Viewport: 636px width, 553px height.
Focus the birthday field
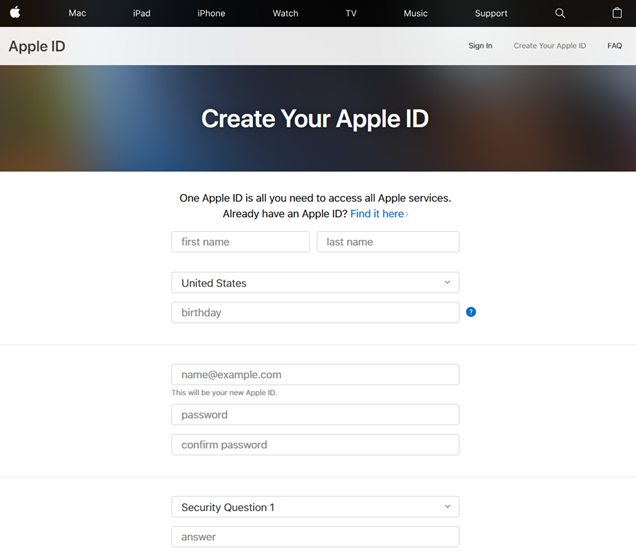(x=315, y=312)
